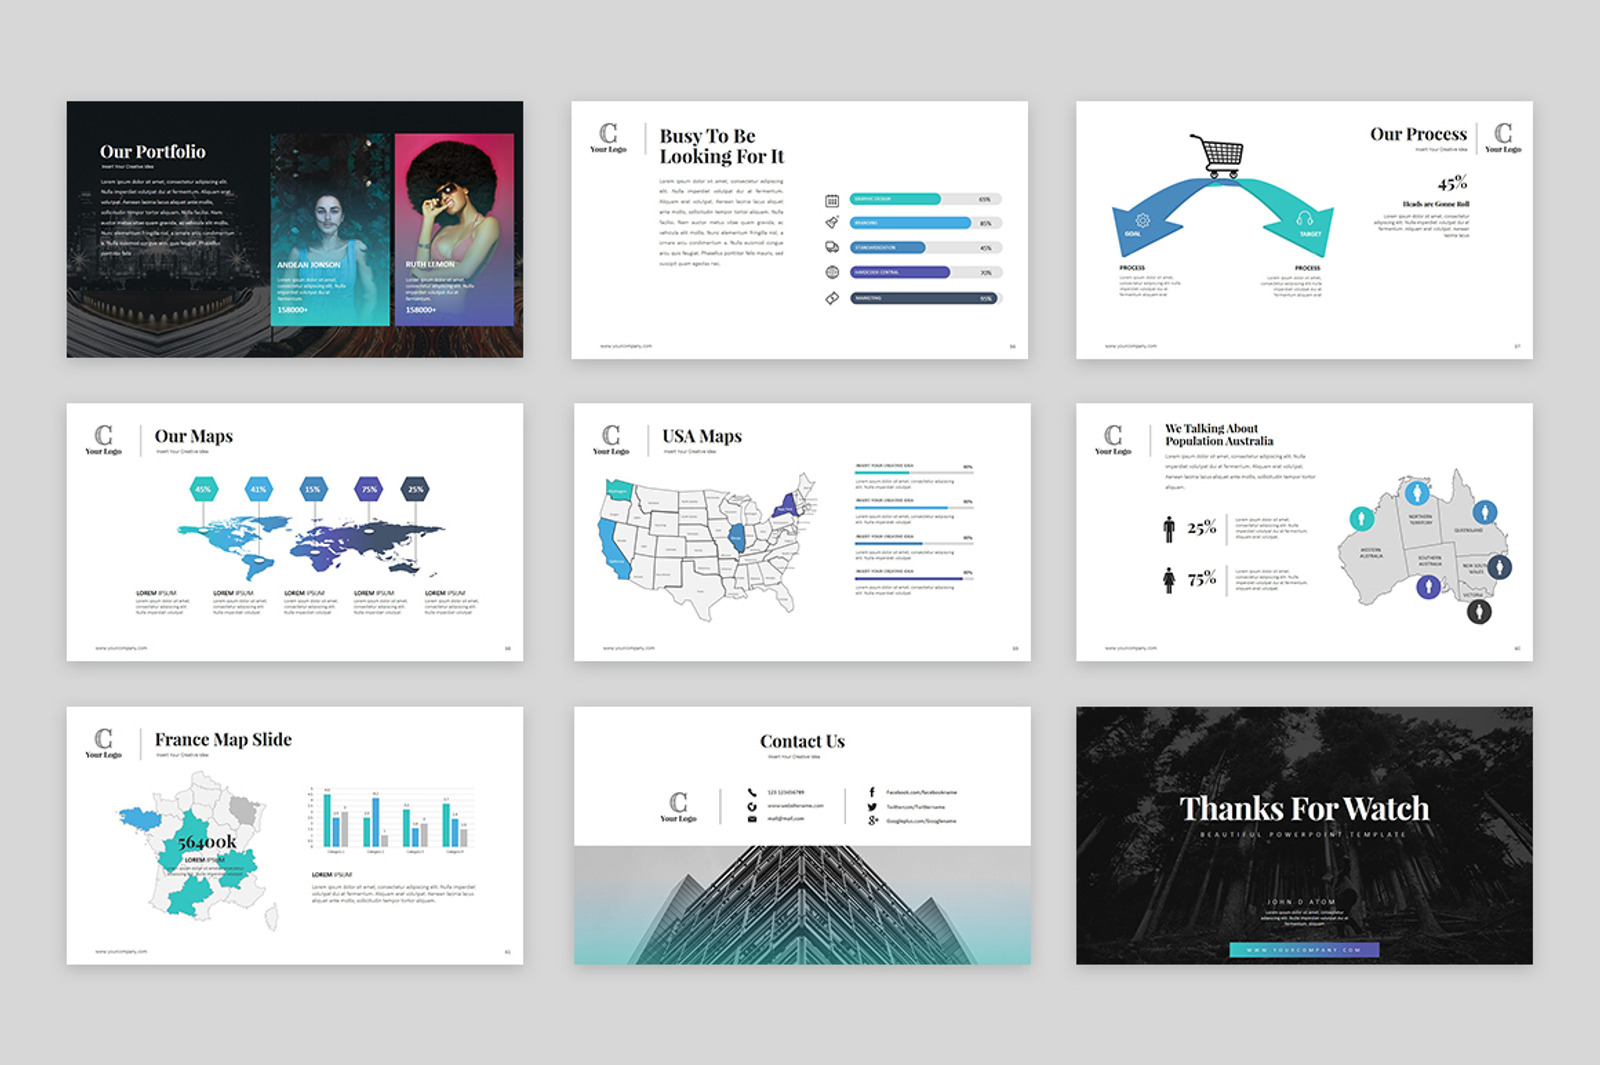Click the Facebook icon on Contact Us slide

(x=872, y=792)
